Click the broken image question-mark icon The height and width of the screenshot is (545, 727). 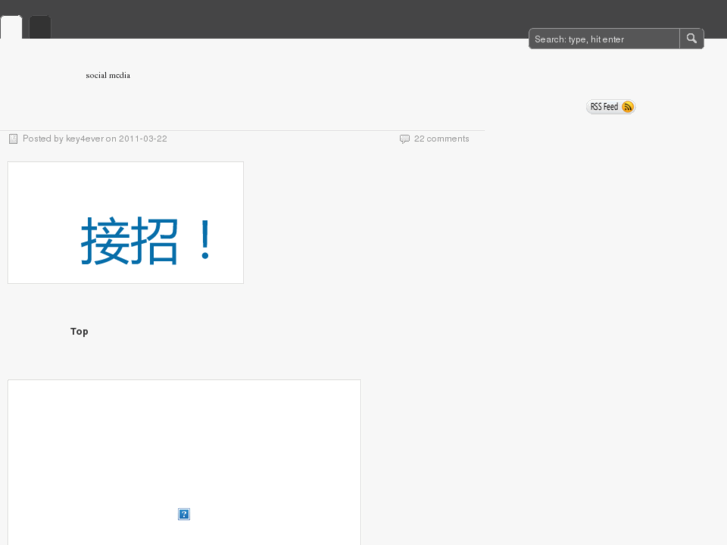(184, 514)
